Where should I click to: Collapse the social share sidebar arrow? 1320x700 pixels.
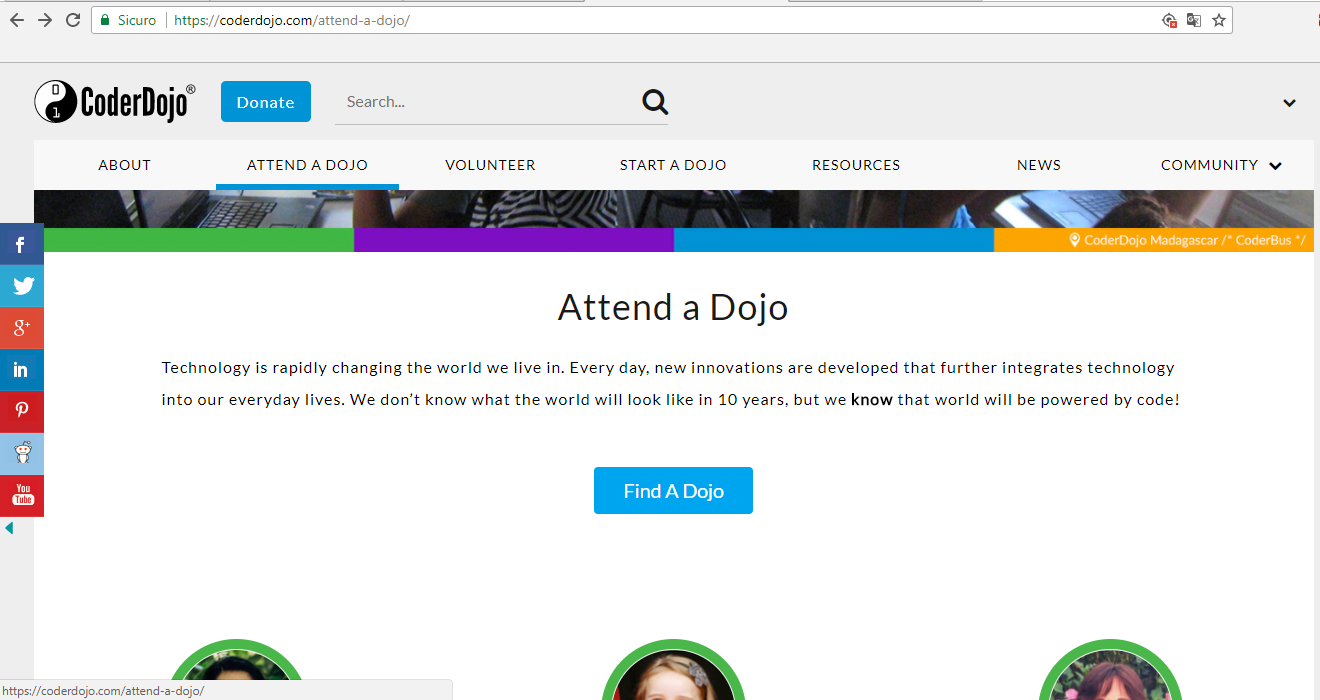9,528
